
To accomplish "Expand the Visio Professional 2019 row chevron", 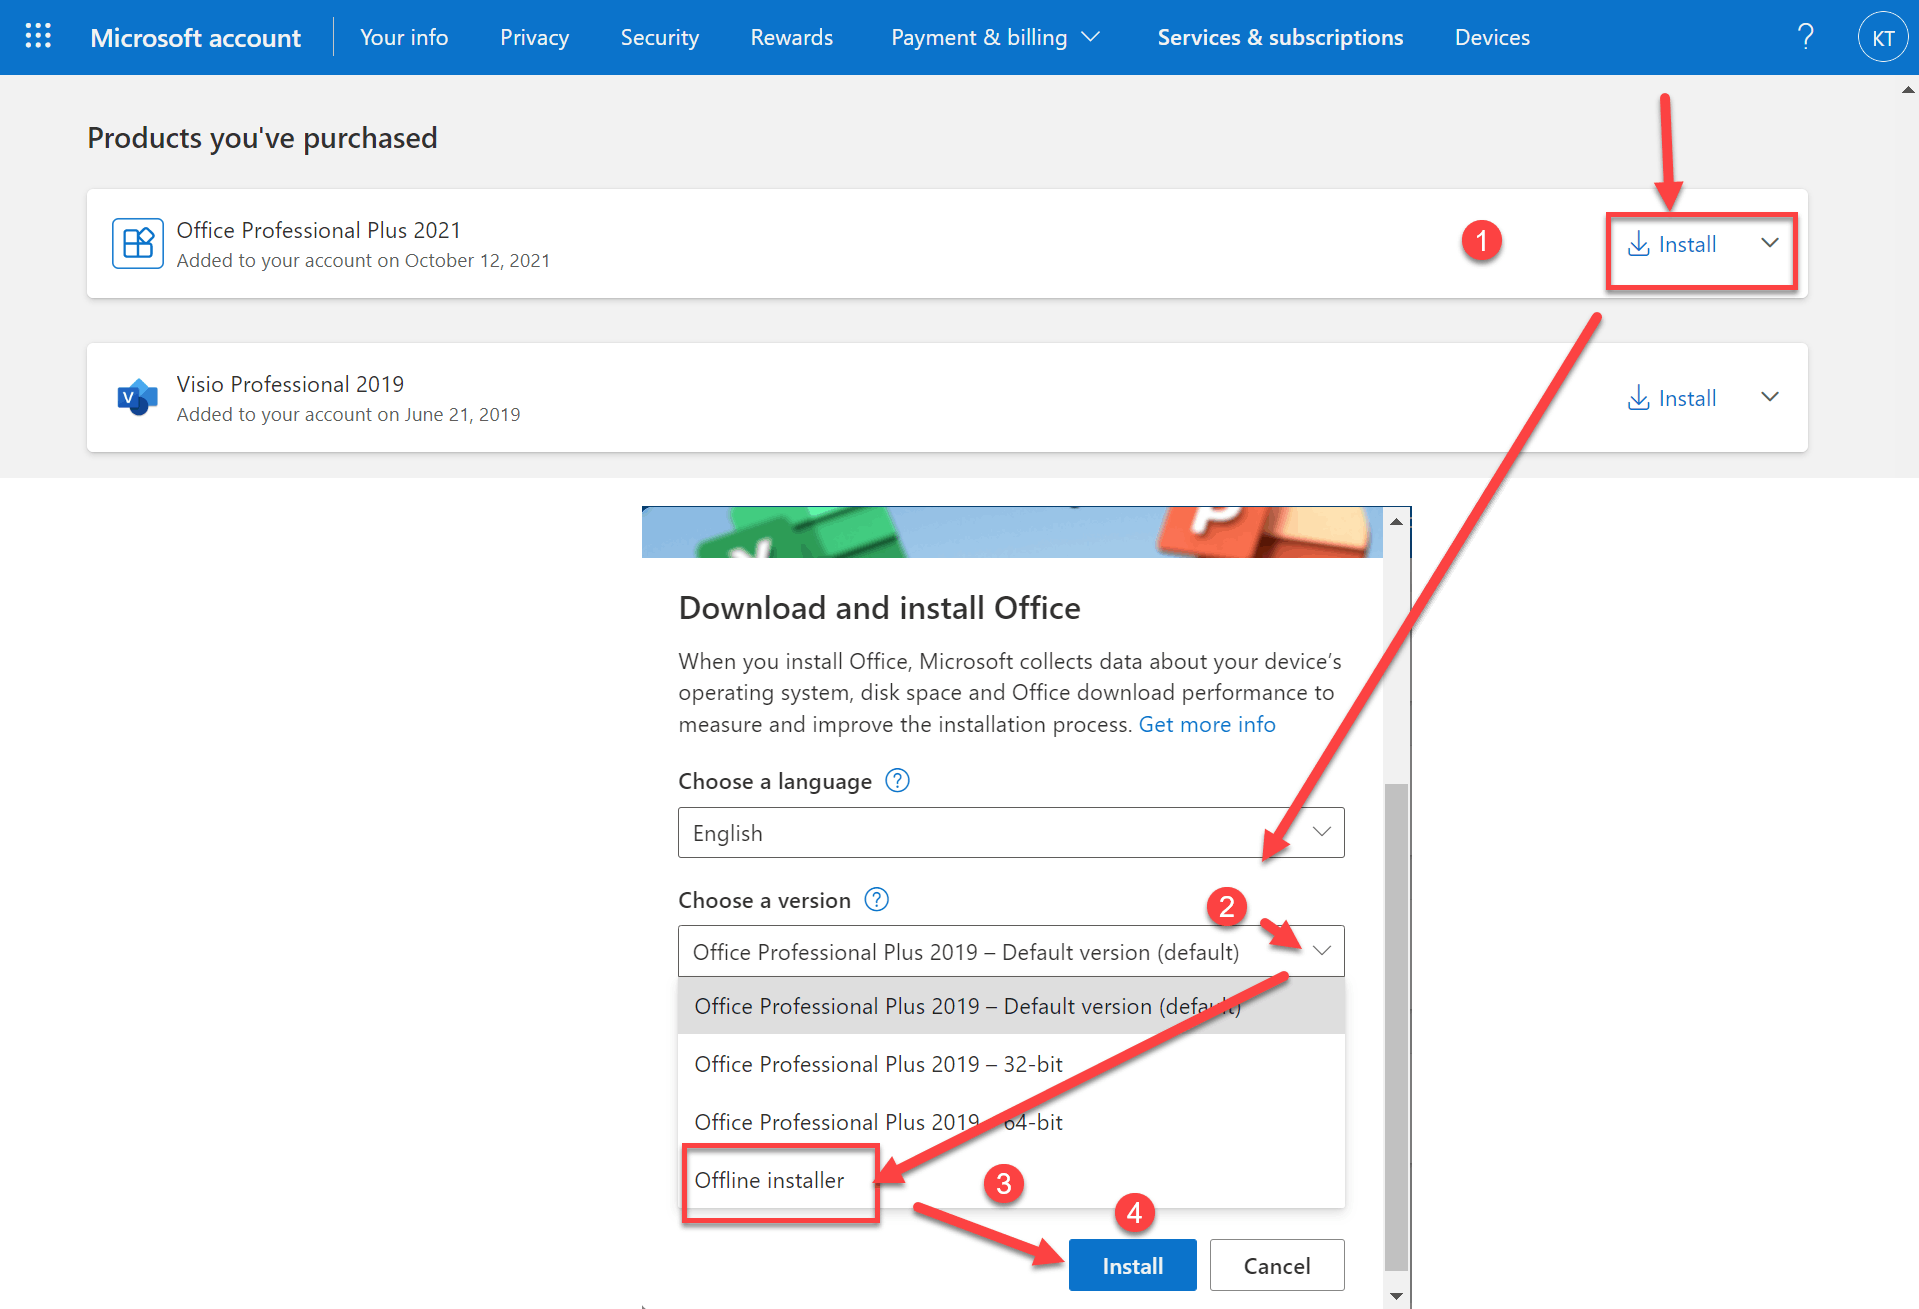I will [1770, 397].
